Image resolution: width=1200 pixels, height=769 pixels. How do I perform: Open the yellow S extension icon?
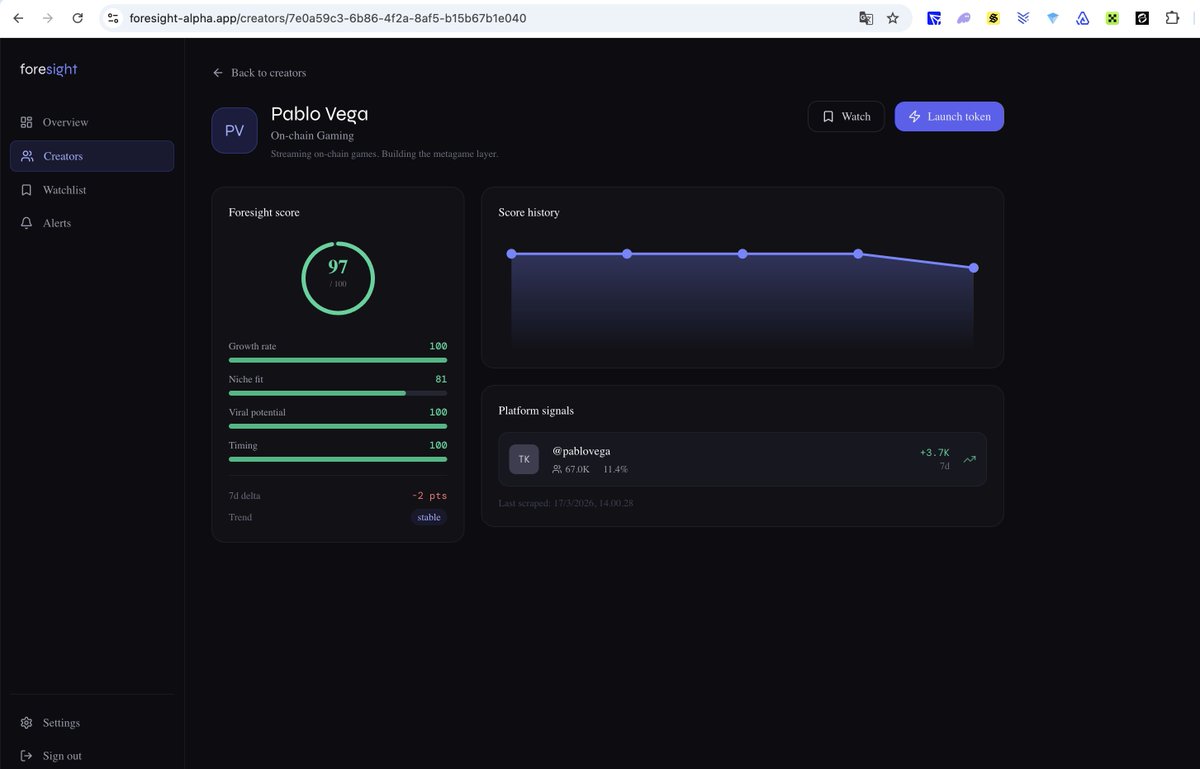click(993, 18)
